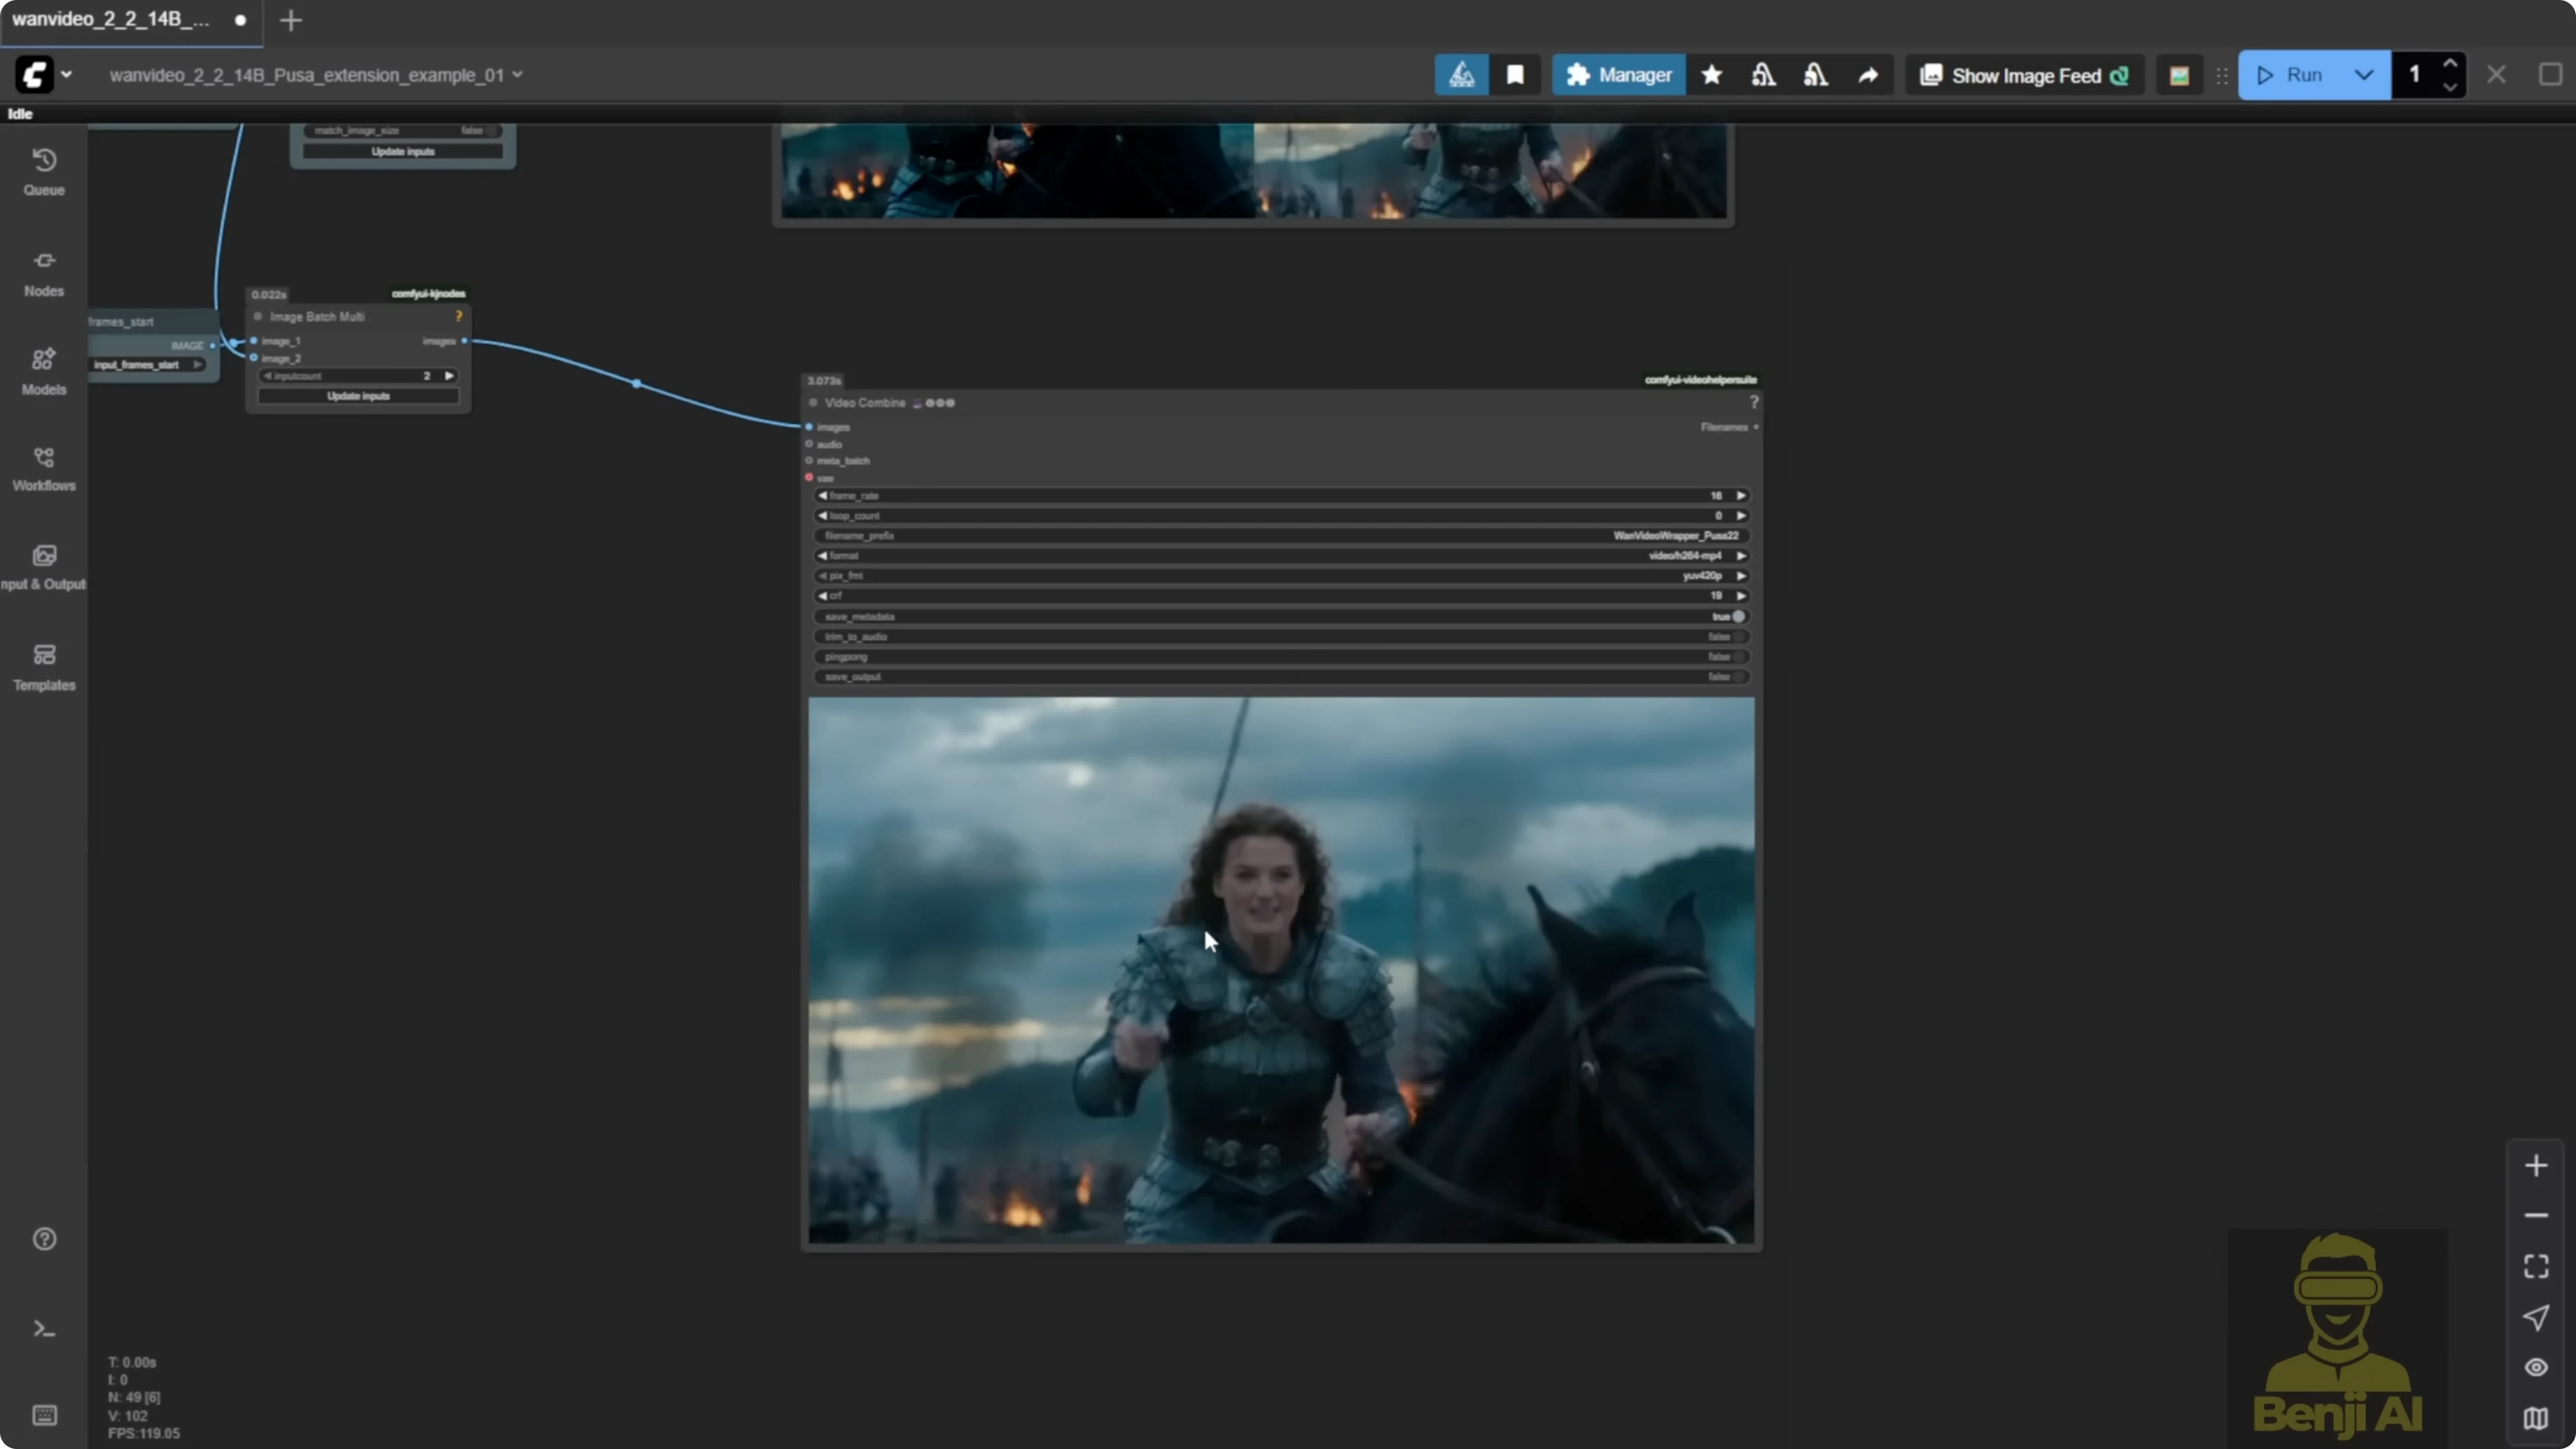Open the Models sidebar panel

[x=44, y=371]
